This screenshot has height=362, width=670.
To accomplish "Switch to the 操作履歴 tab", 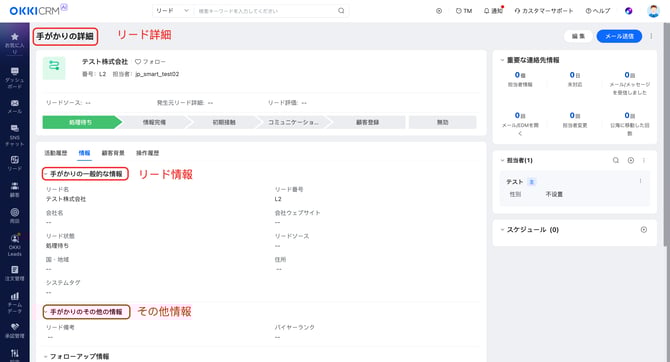I will [147, 153].
